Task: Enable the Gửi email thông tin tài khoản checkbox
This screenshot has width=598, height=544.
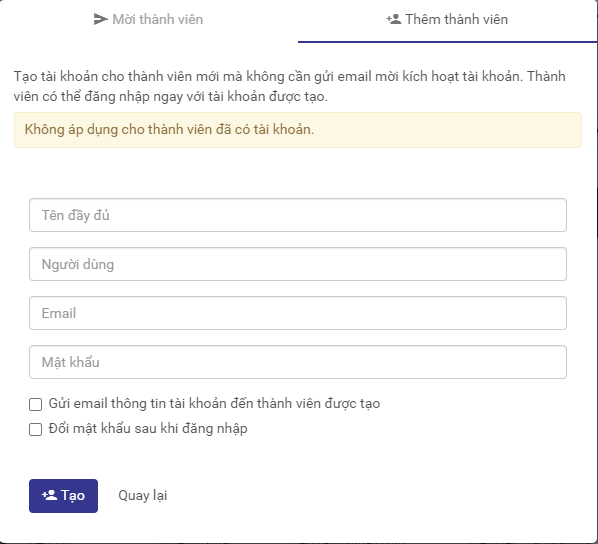Action: click(35, 404)
